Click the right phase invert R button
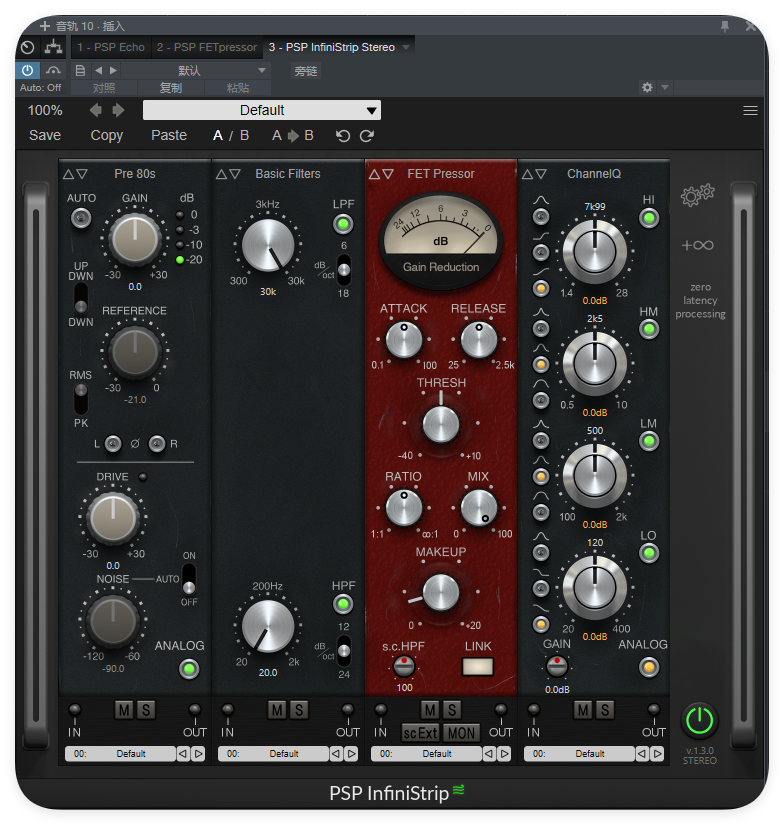 (157, 444)
